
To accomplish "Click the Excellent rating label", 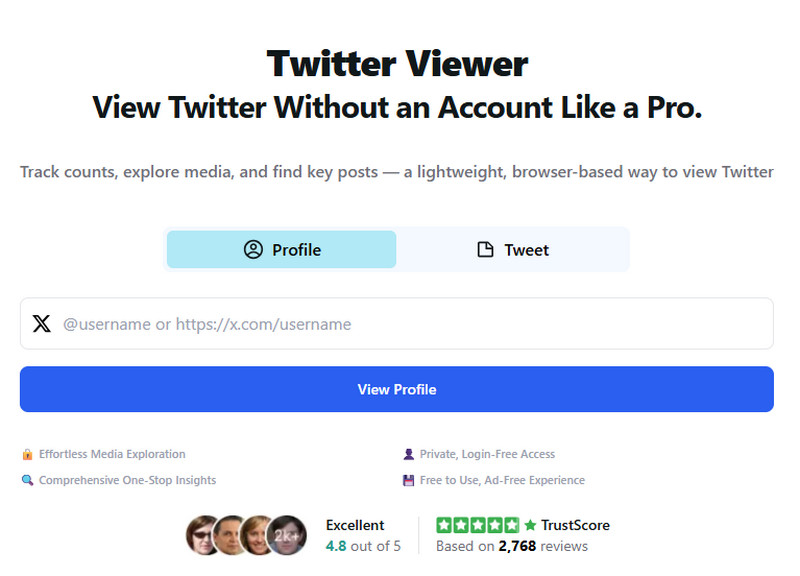I will 355,525.
